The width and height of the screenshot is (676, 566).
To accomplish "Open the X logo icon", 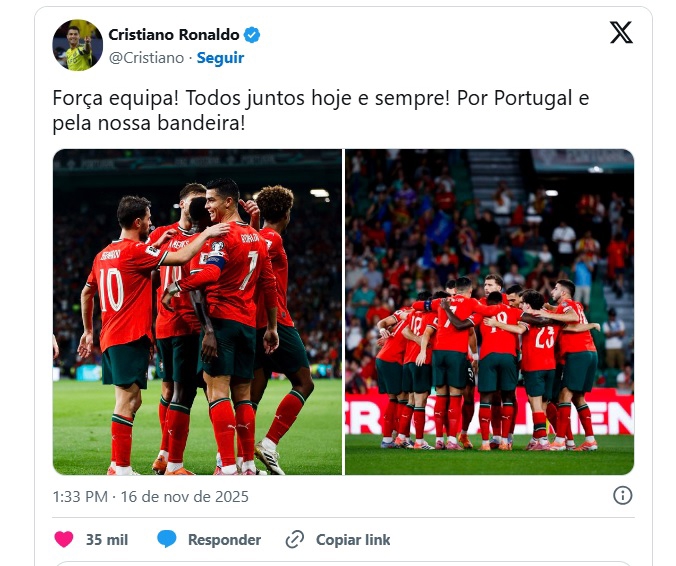I will point(621,32).
